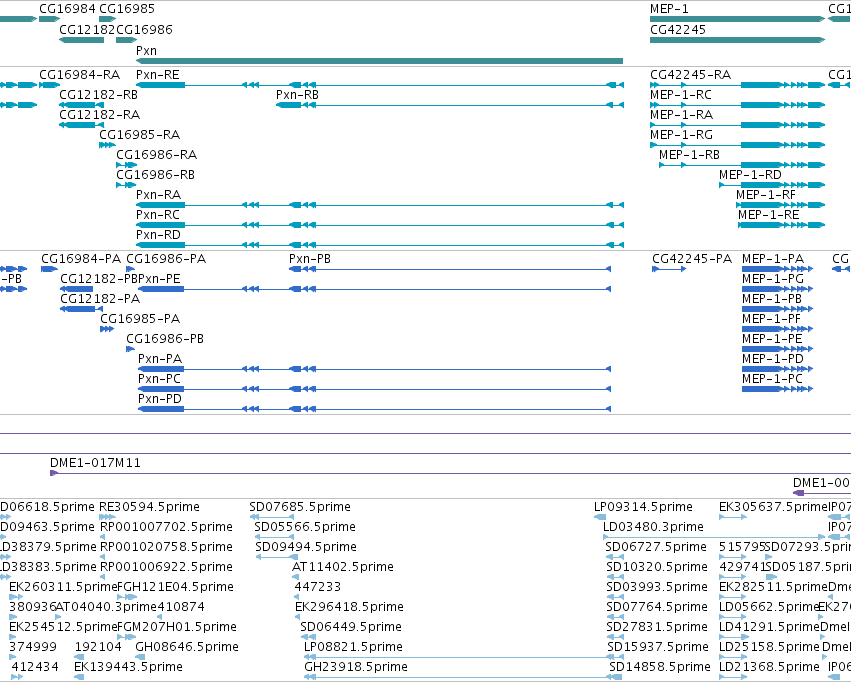Viewport: 851px width, 682px height.
Task: Select the MEP-1-RC transcript label
Action: click(681, 95)
